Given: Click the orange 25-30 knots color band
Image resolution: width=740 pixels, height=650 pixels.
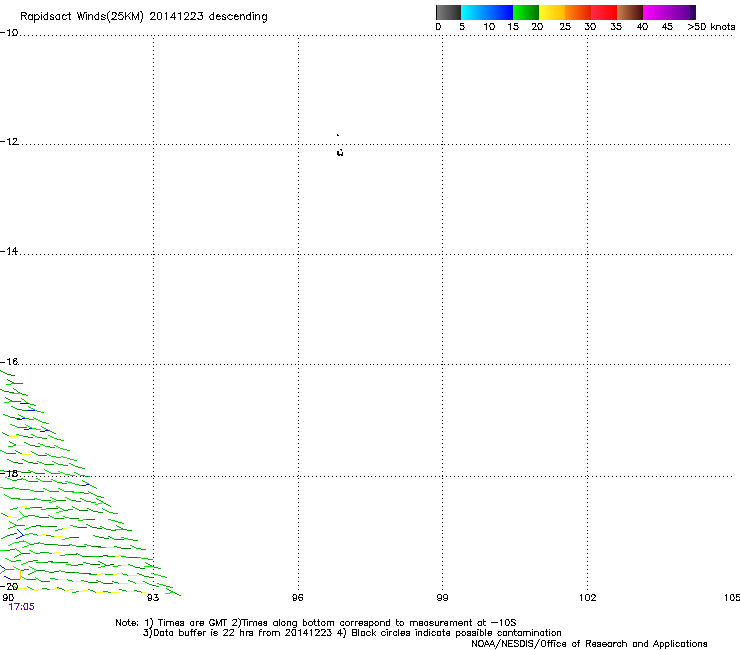Looking at the screenshot, I should point(578,12).
